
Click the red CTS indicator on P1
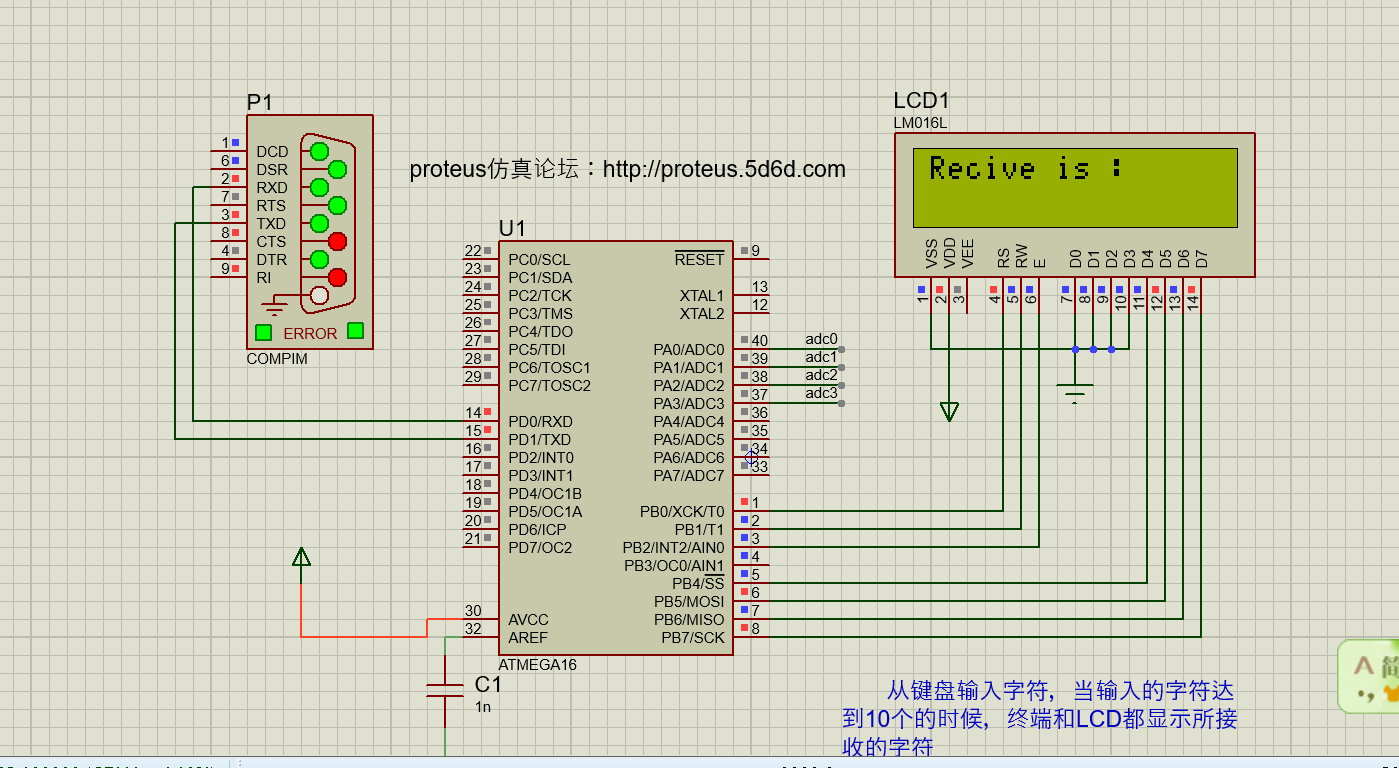[338, 241]
